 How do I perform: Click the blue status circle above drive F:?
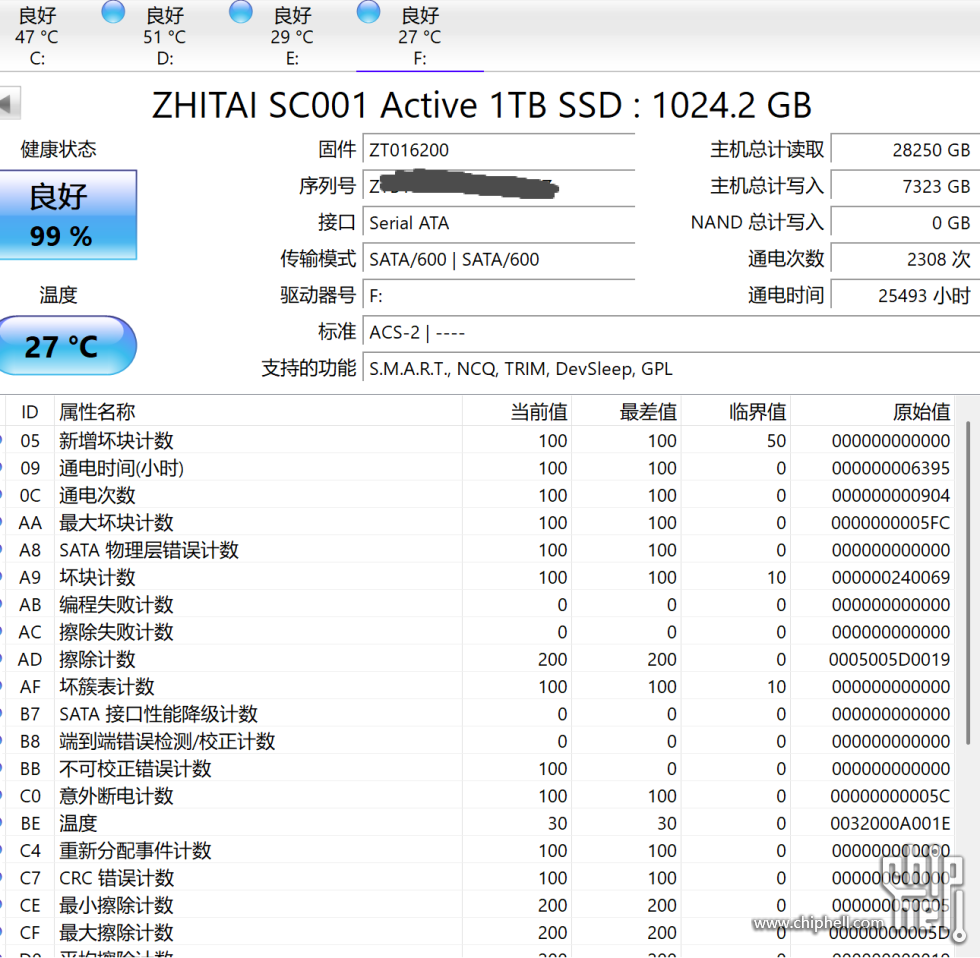(368, 13)
